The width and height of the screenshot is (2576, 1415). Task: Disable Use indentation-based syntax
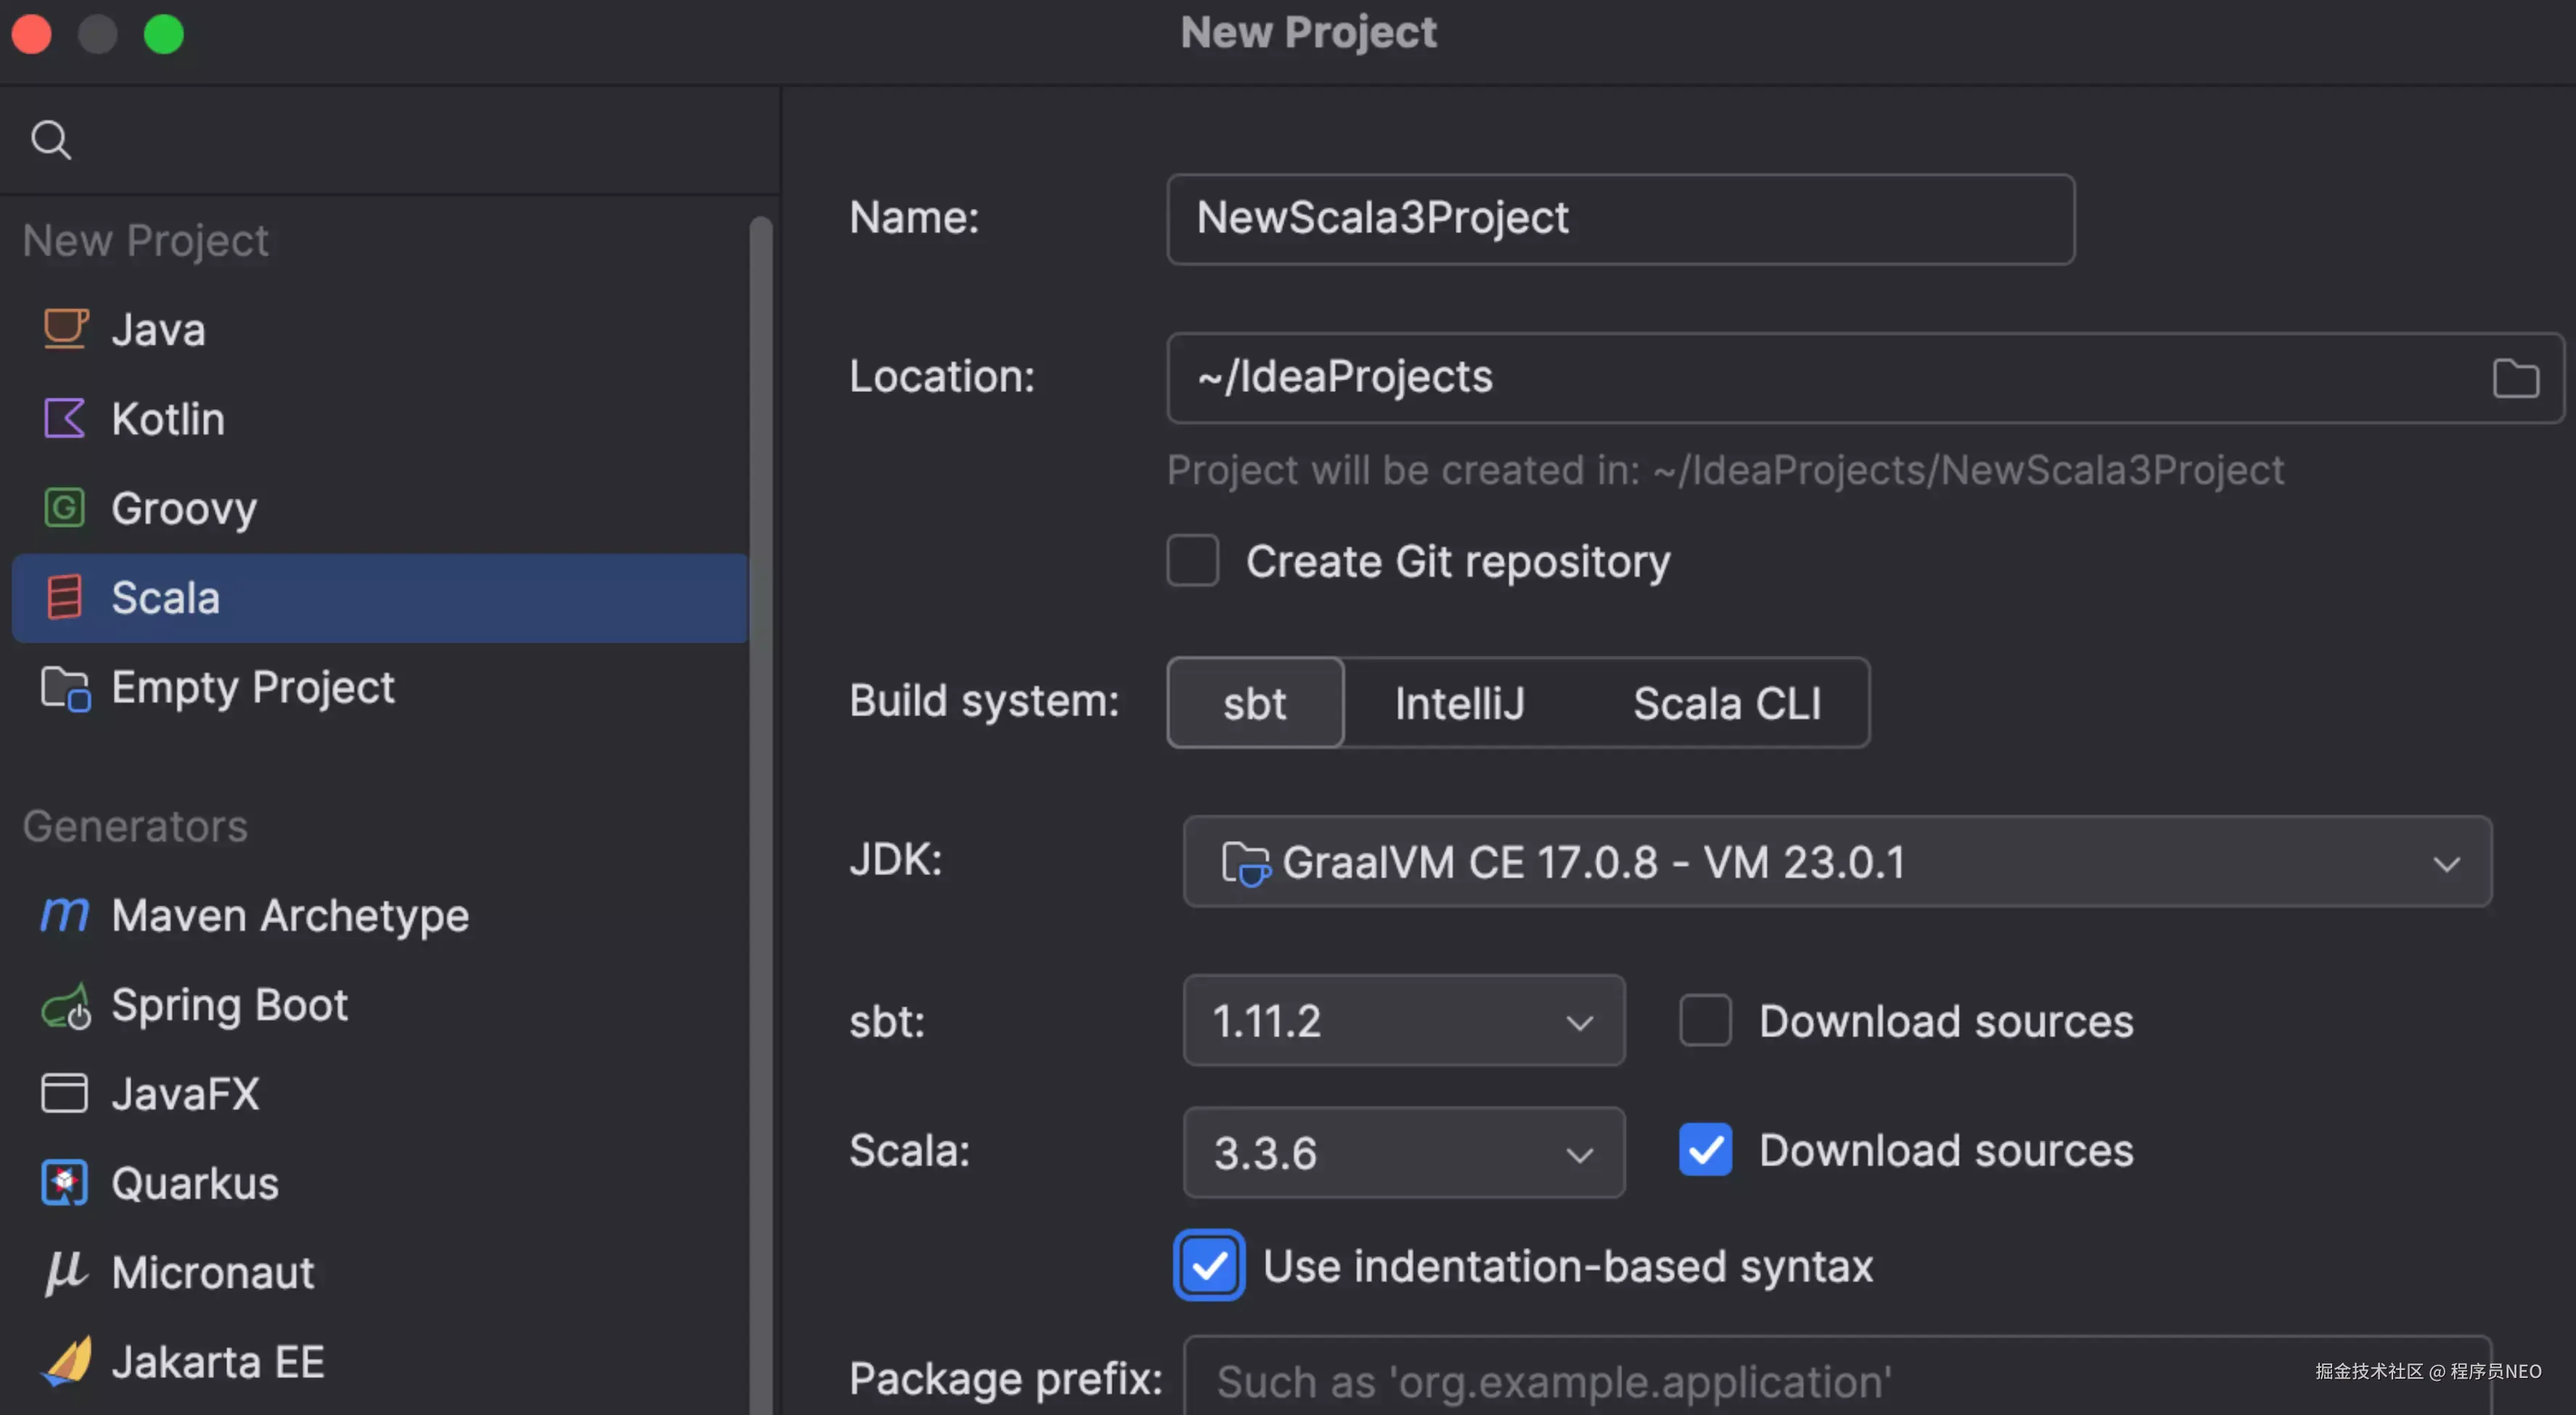pyautogui.click(x=1209, y=1265)
